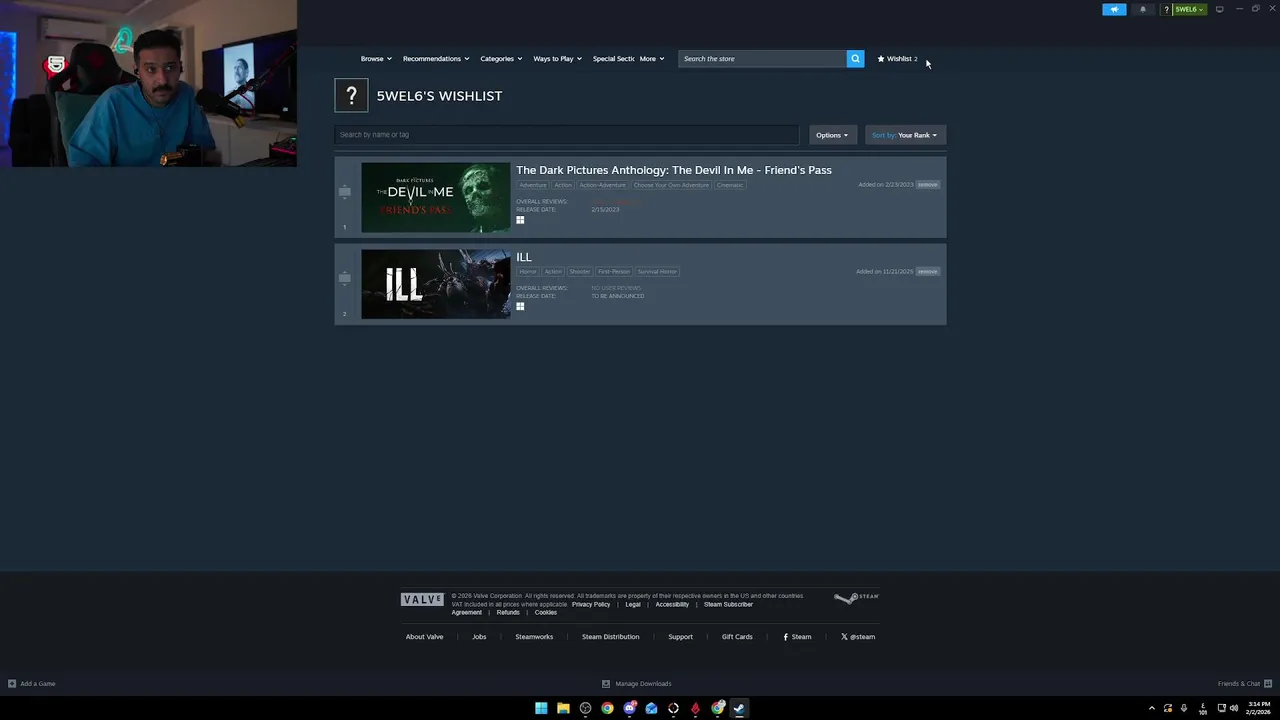This screenshot has width=1280, height=720.
Task: Click the blue announcements megaphone icon
Action: point(1114,9)
